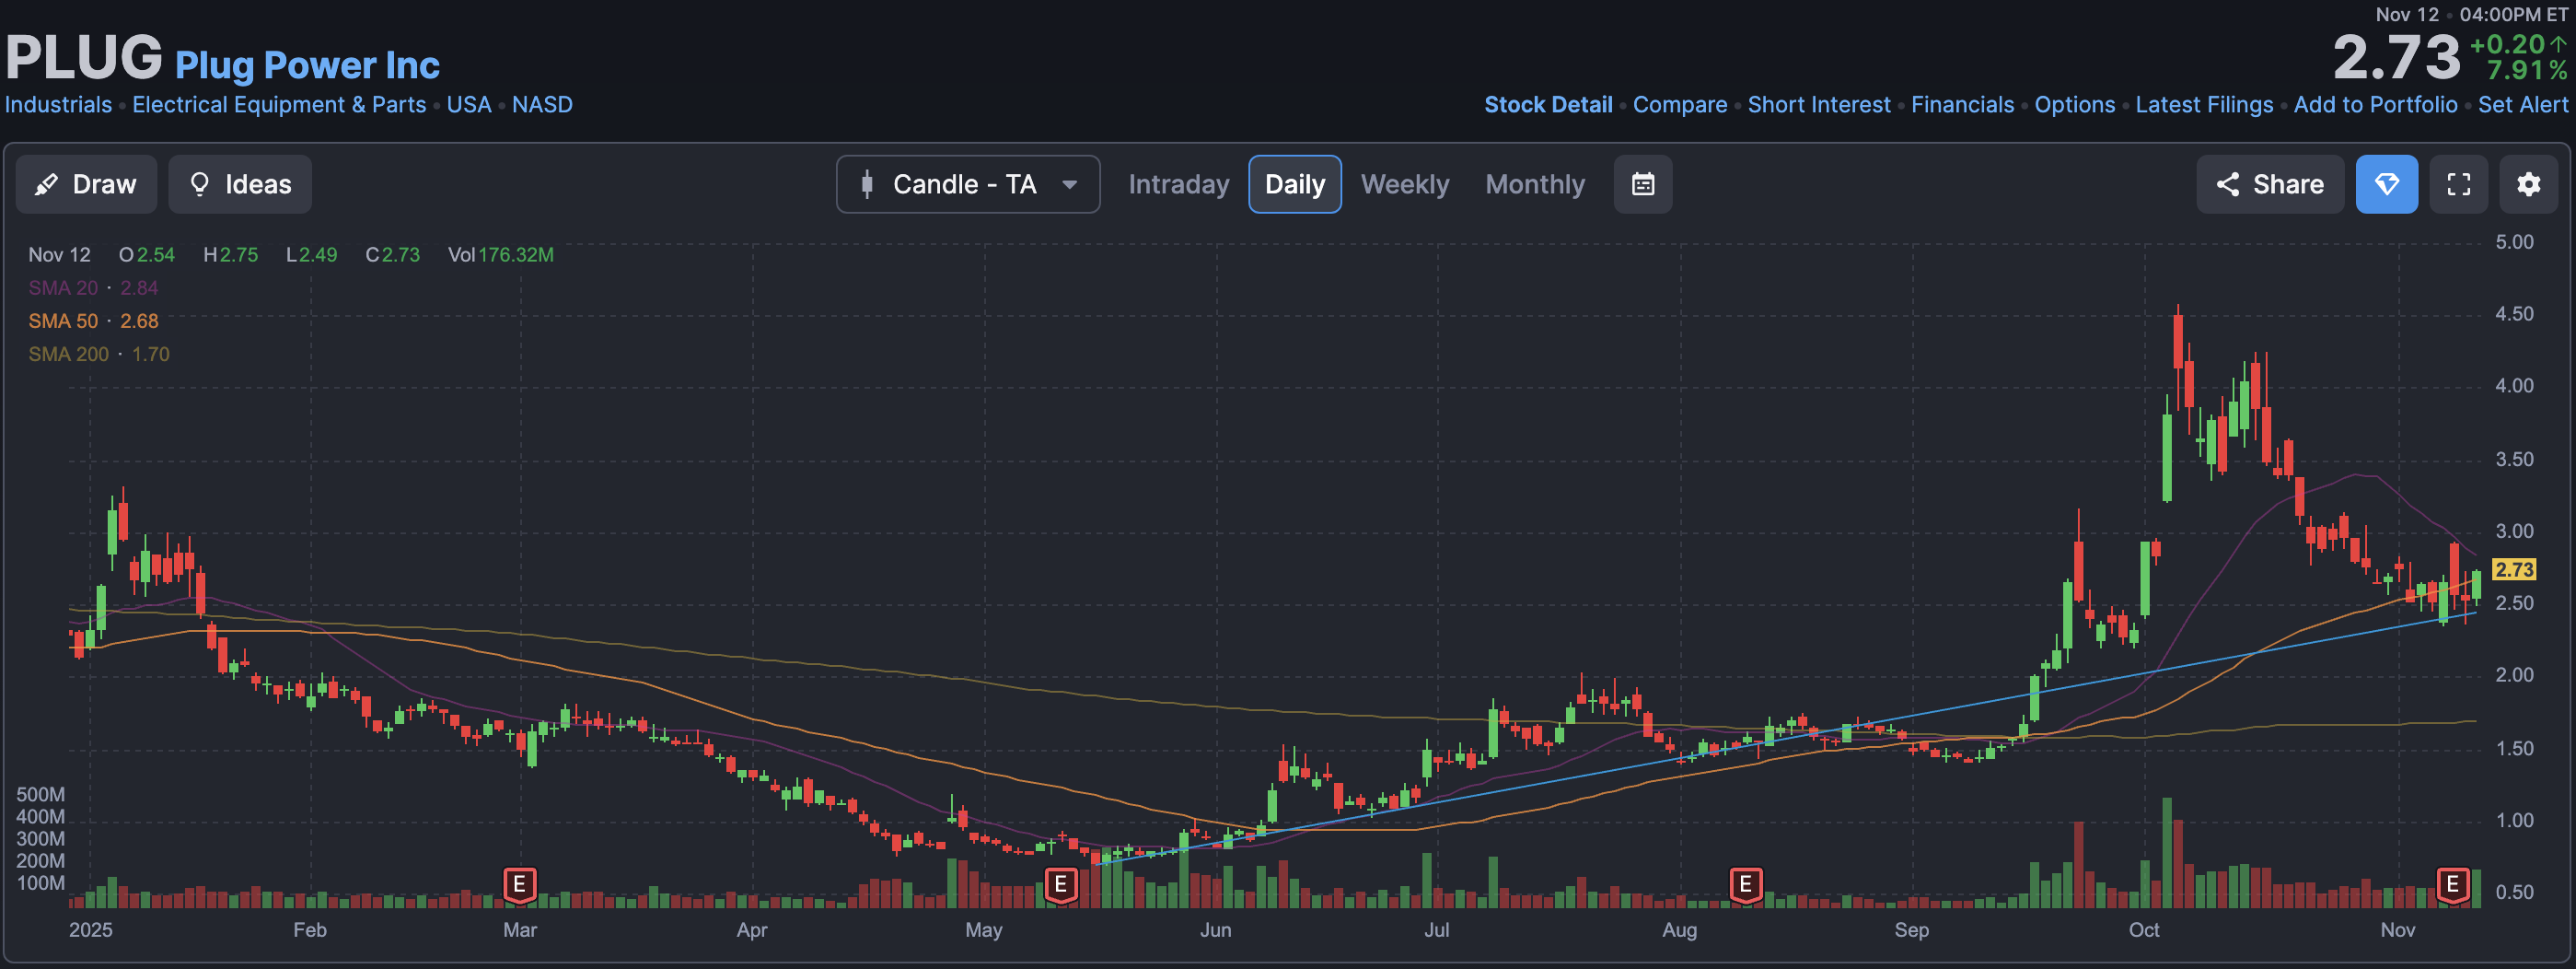Screen dimensions: 2576x969
Task: Open the Options link
Action: pyautogui.click(x=2074, y=105)
